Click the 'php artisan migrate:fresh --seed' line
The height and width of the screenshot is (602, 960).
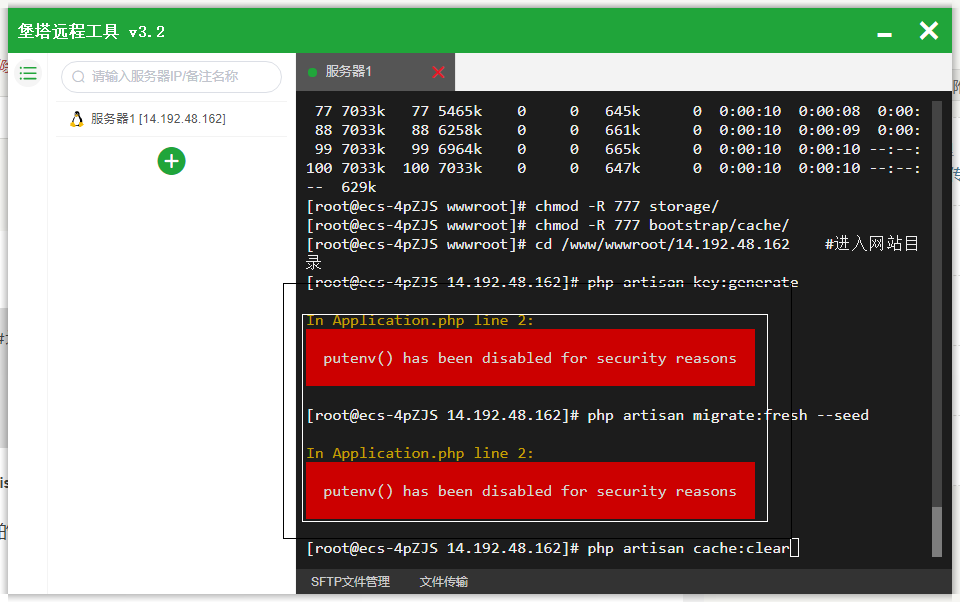click(587, 415)
